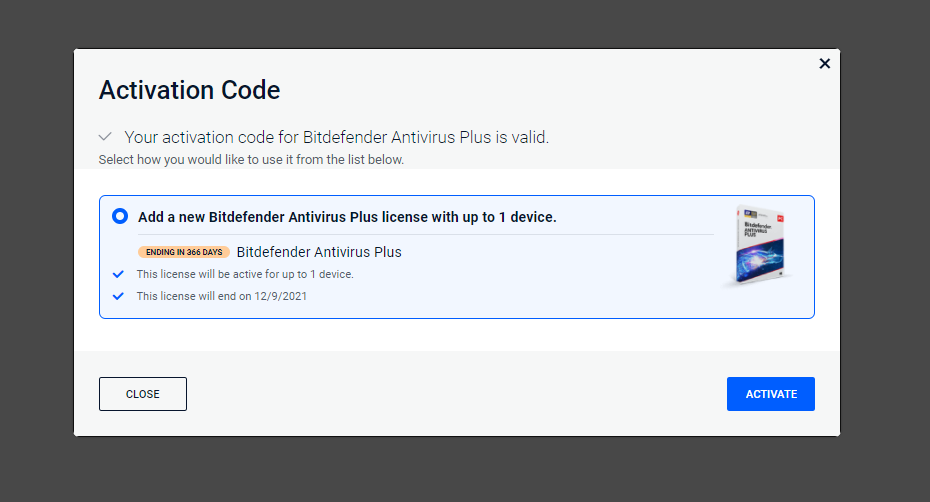Click the Bitdefender Antivirus Plus label beside badge
This screenshot has height=502, width=930.
click(x=319, y=252)
